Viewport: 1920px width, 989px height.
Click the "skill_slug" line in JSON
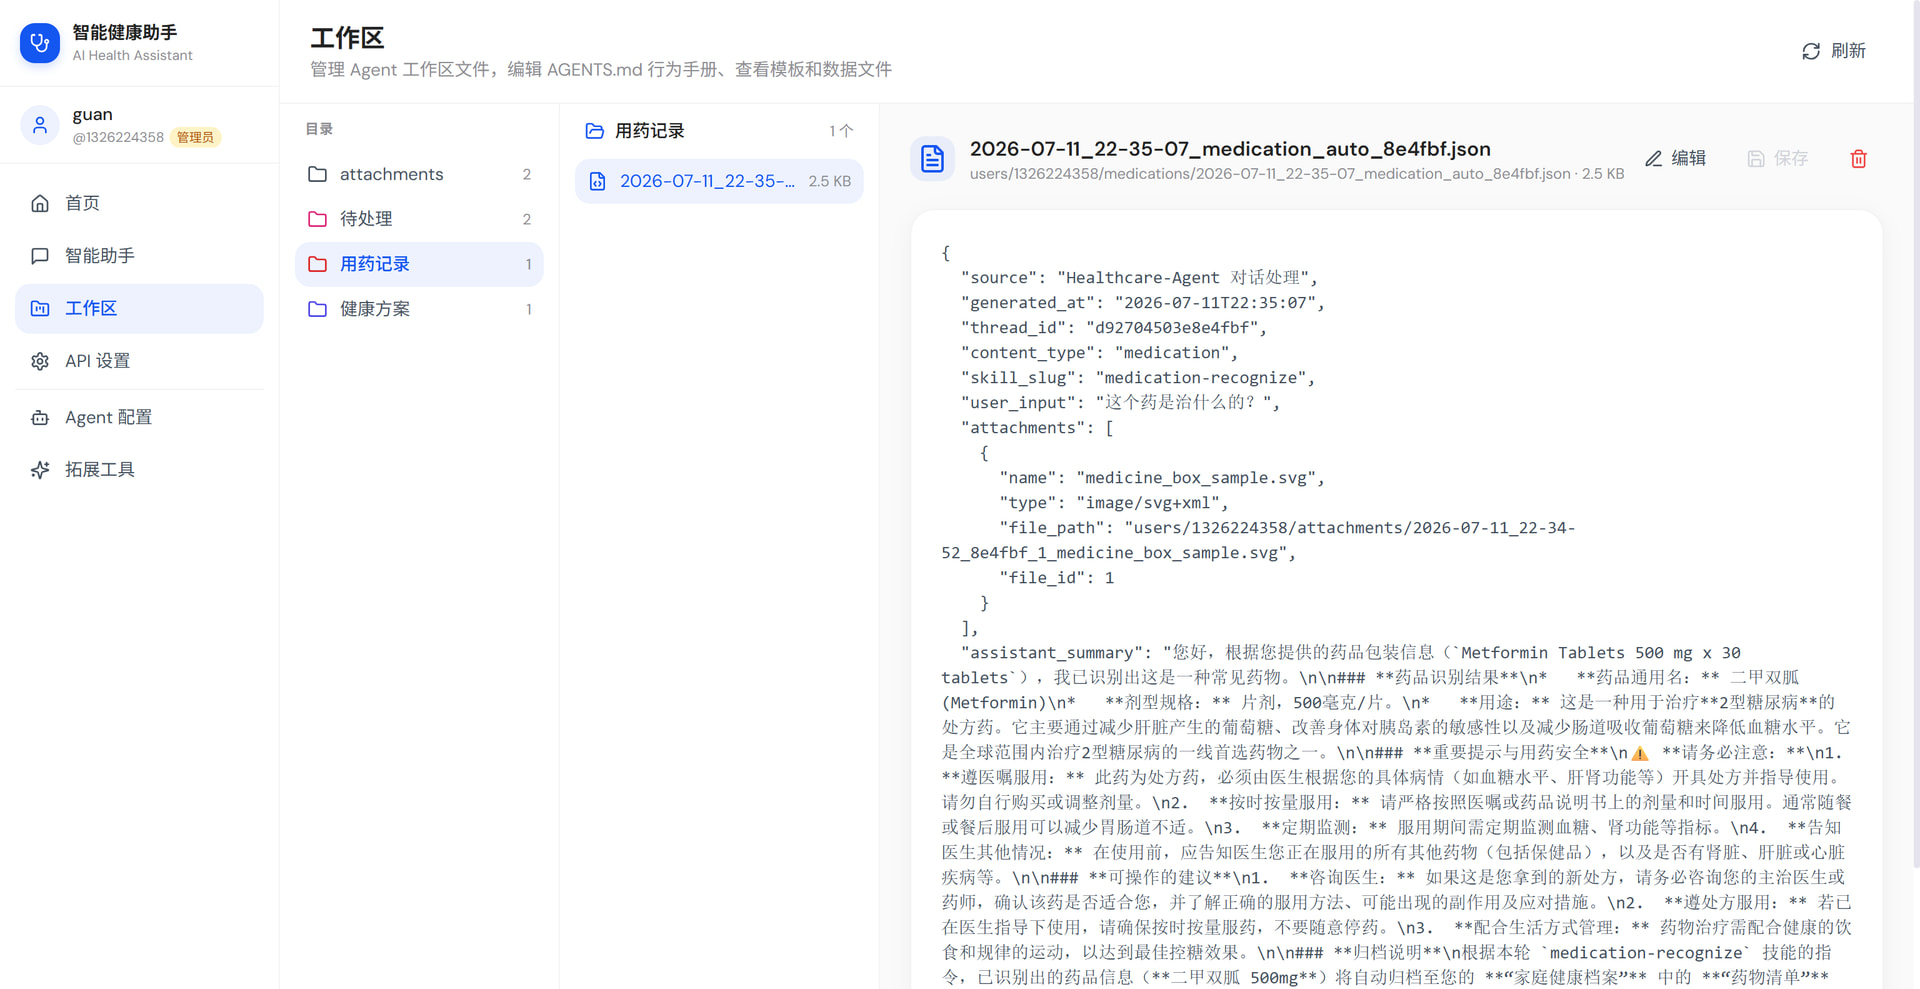(x=1138, y=378)
